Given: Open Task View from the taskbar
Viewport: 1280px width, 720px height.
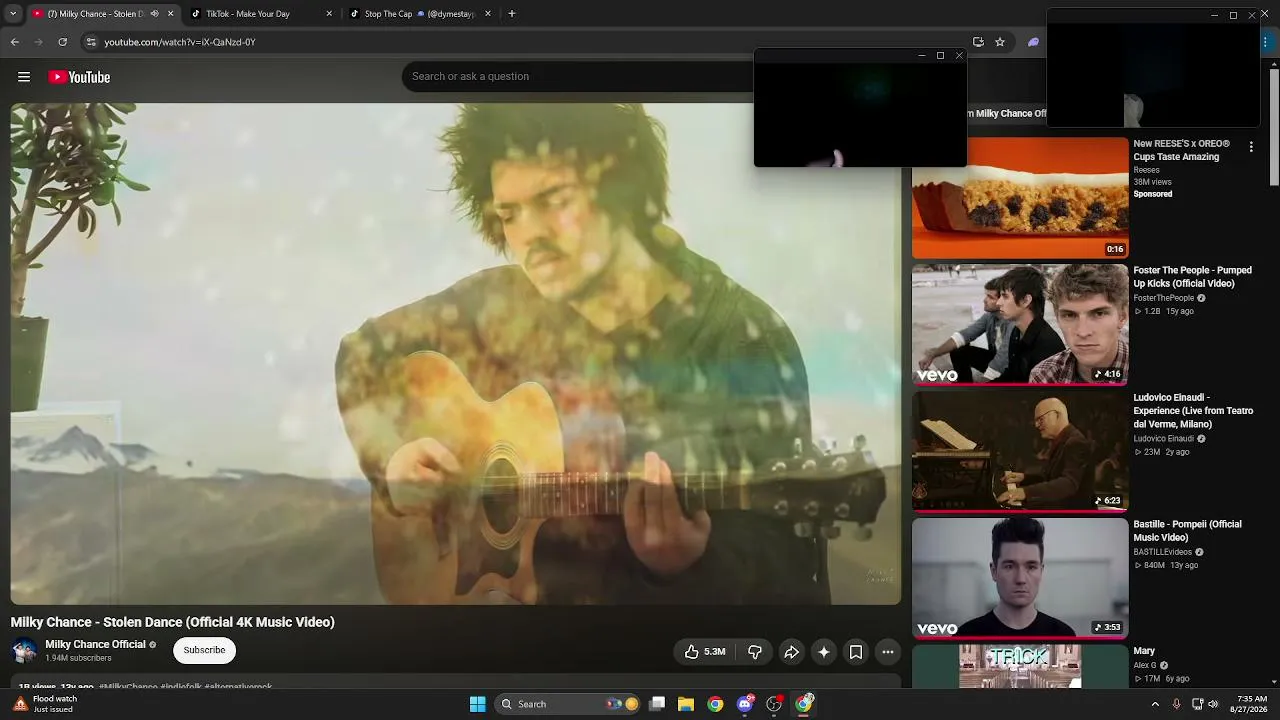Looking at the screenshot, I should tap(657, 704).
